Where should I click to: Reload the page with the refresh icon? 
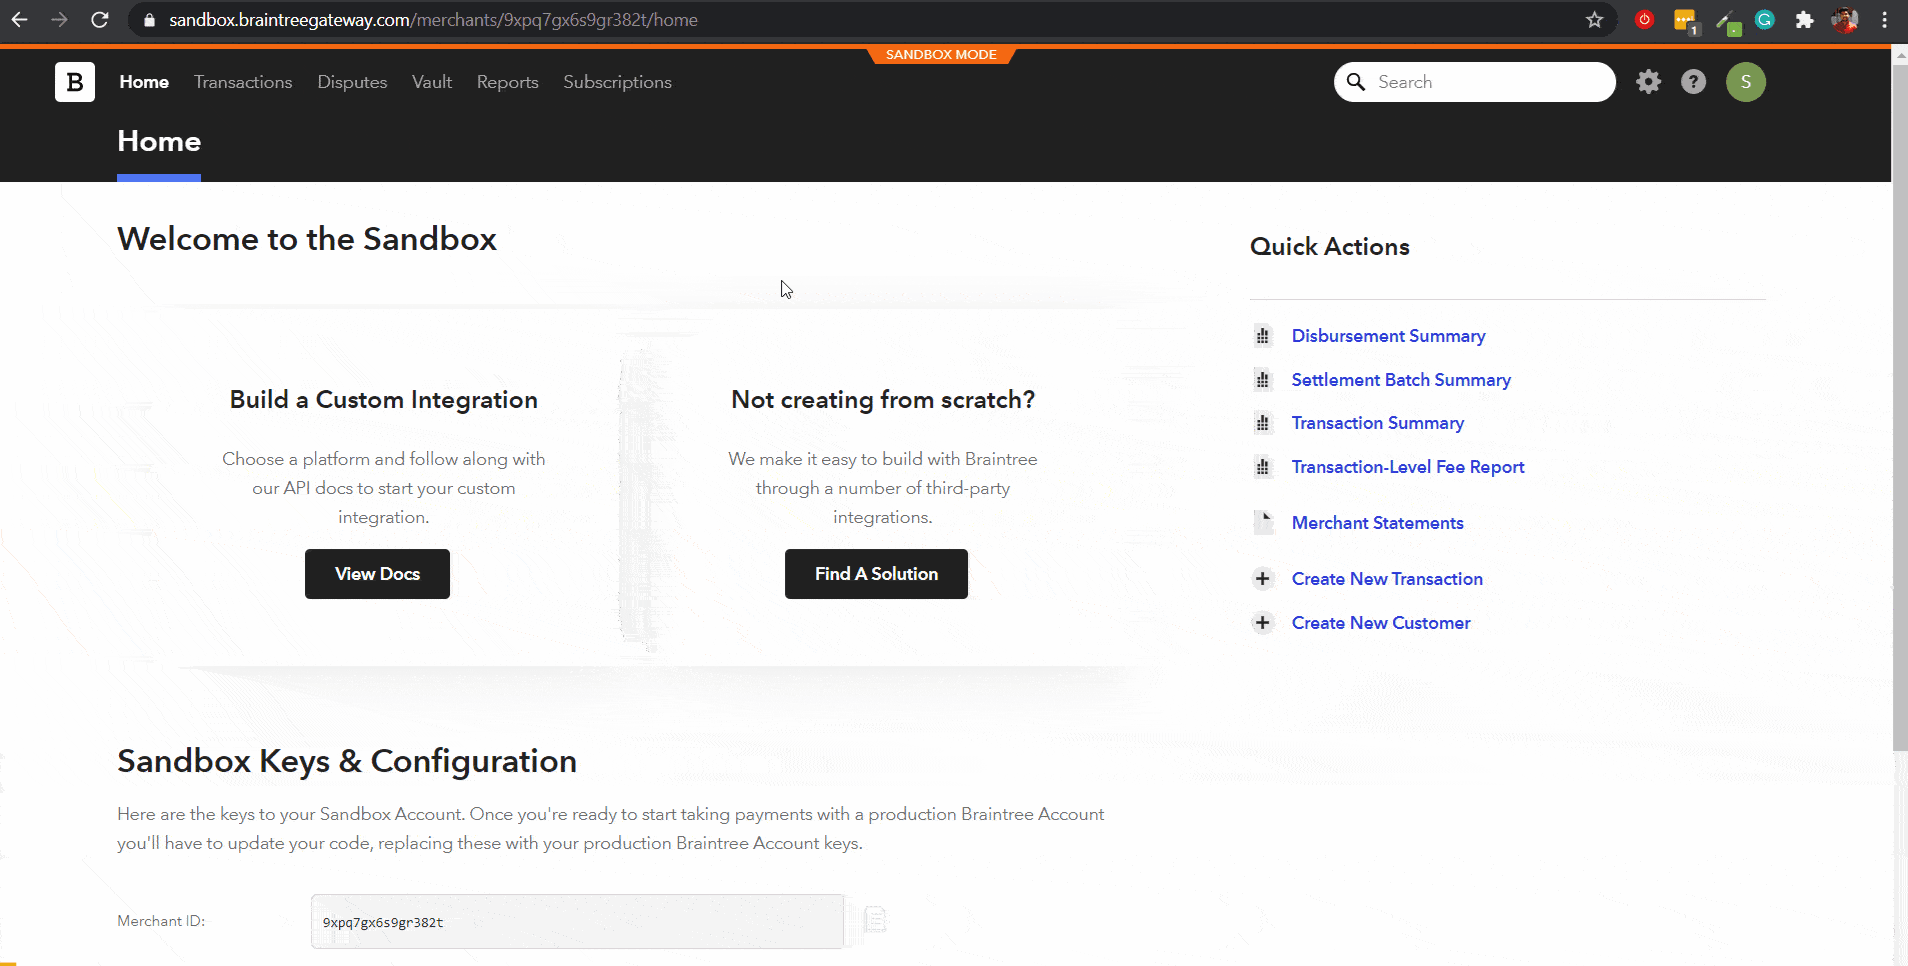tap(100, 20)
